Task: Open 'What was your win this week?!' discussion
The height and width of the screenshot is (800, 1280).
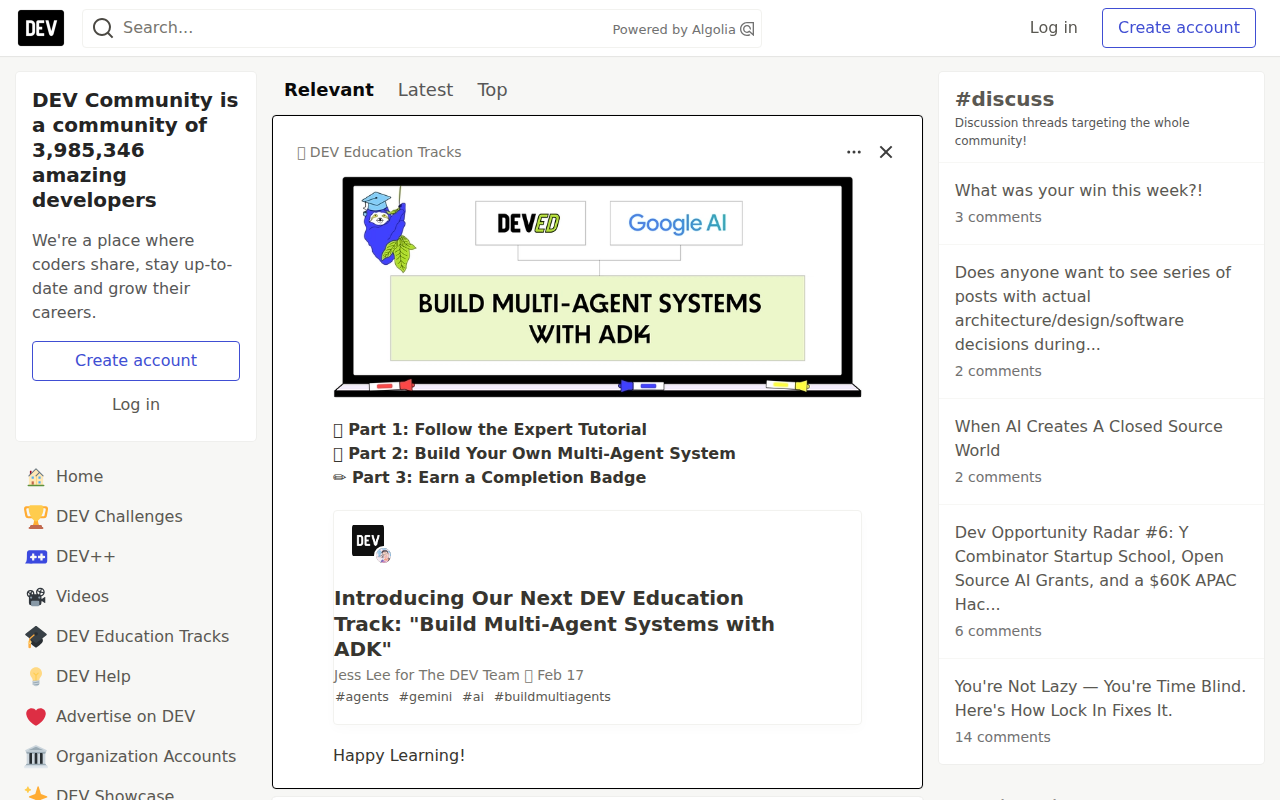Action: [x=1079, y=190]
